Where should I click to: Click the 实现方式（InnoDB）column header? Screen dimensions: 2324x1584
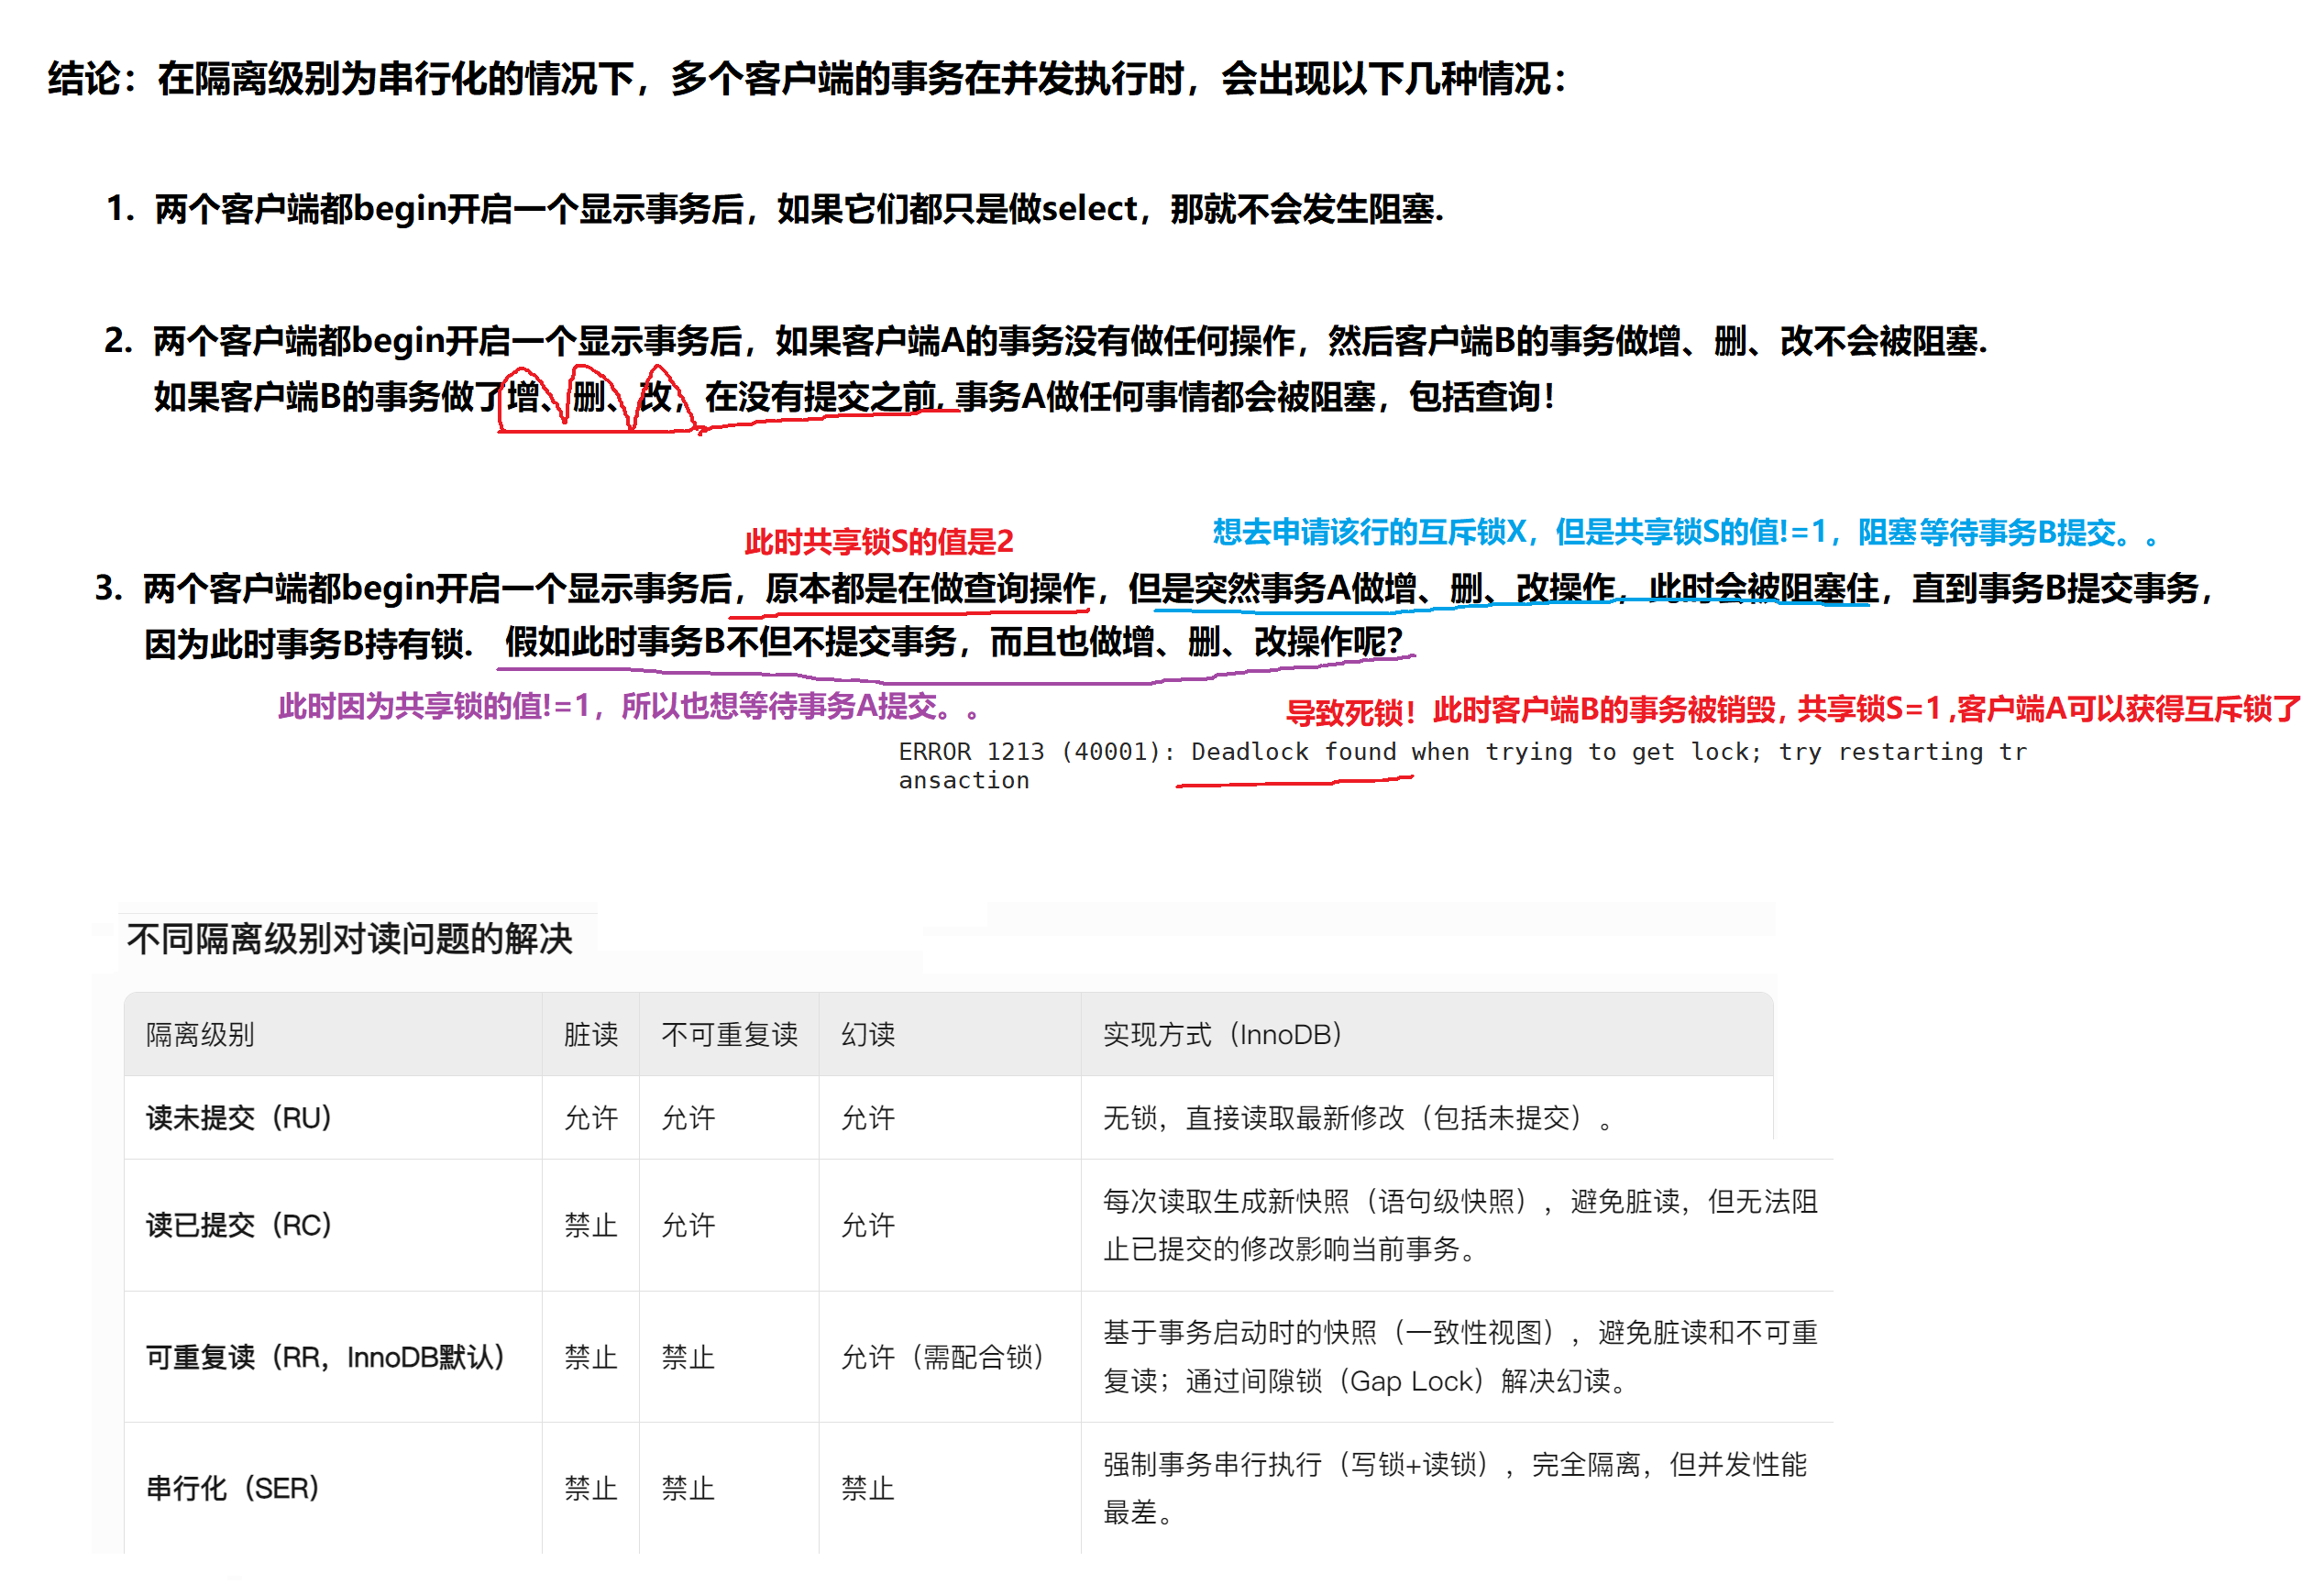click(1222, 1036)
